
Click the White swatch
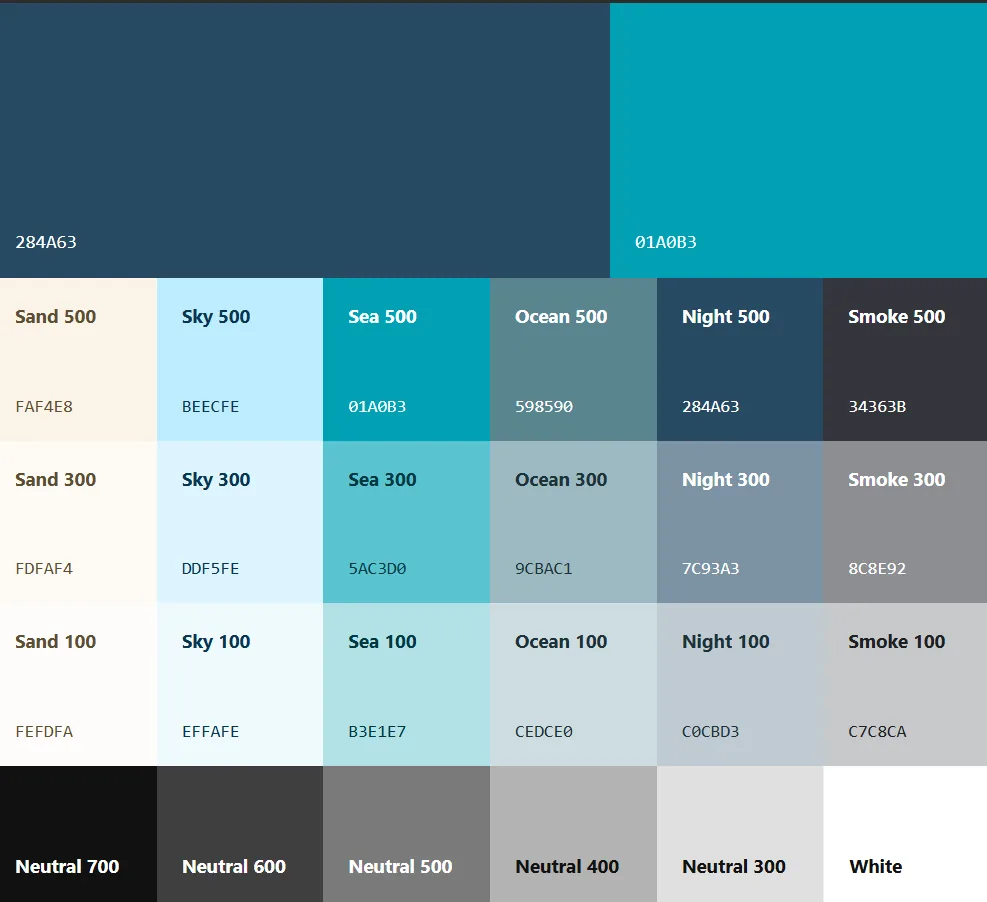click(x=905, y=834)
